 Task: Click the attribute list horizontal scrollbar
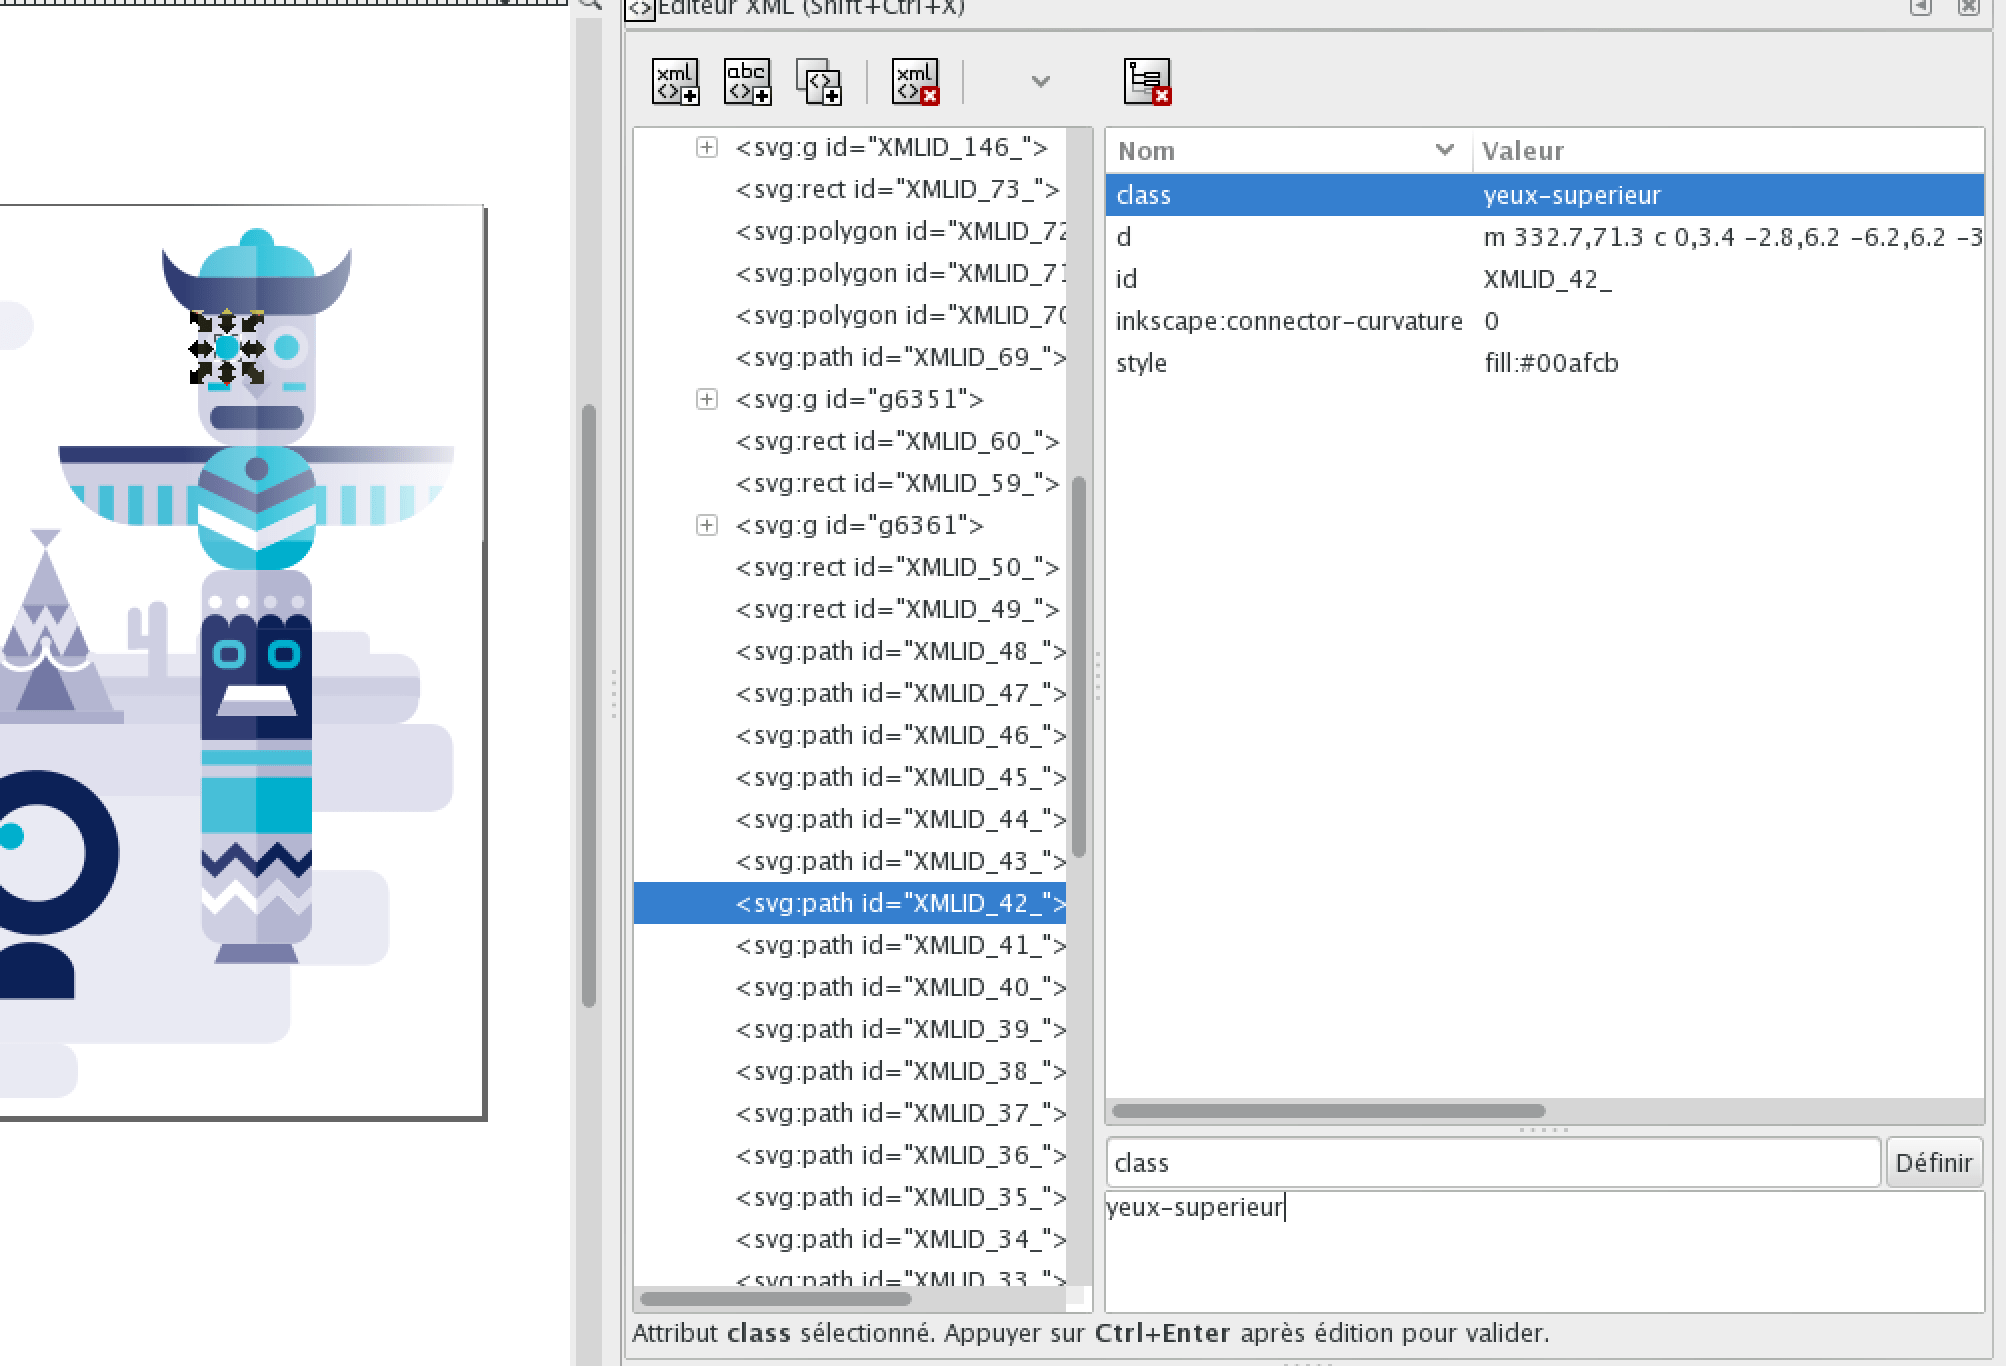(x=1328, y=1111)
